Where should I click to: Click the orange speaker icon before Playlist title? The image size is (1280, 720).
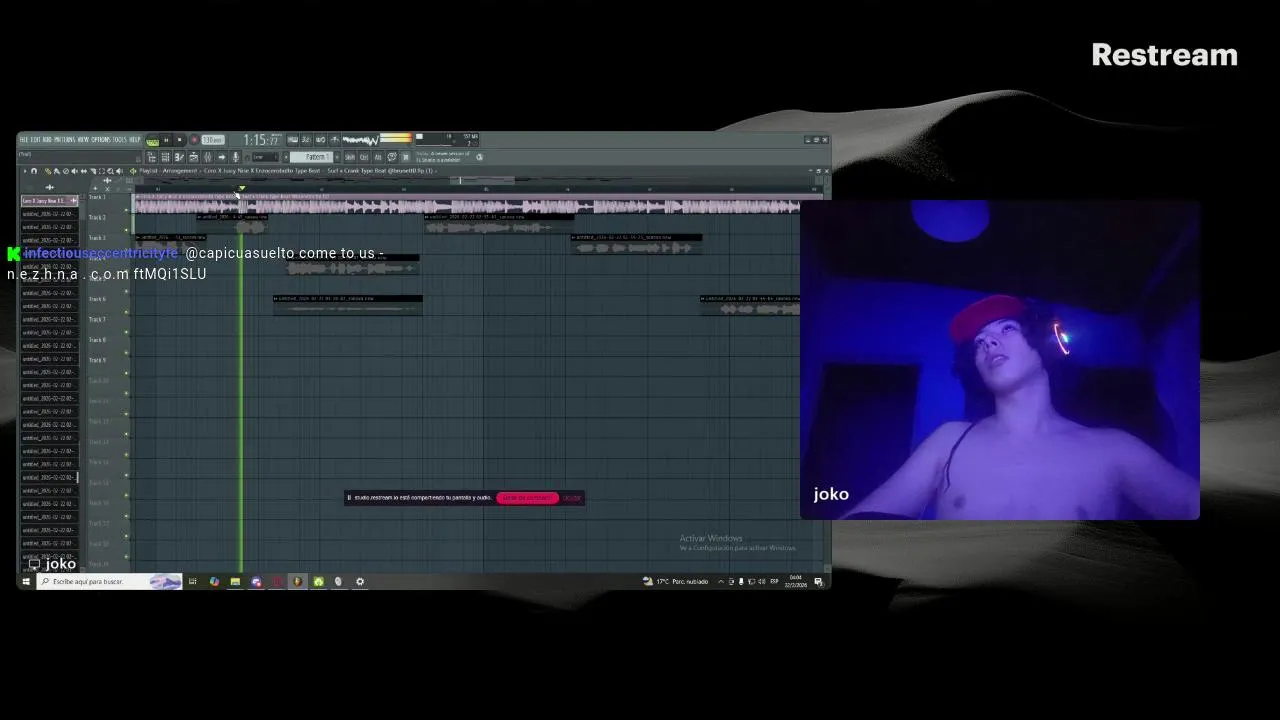coord(133,171)
